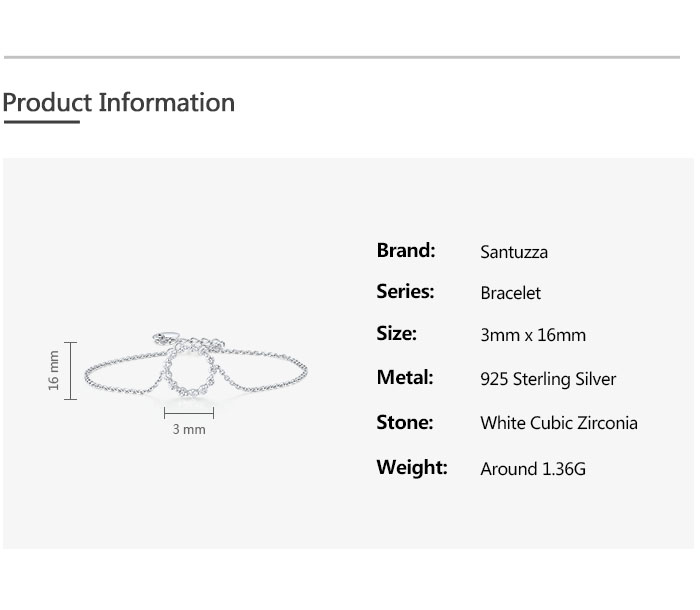The width and height of the screenshot is (700, 610).
Task: Click the 3mm x 16mm size value
Action: tap(533, 336)
